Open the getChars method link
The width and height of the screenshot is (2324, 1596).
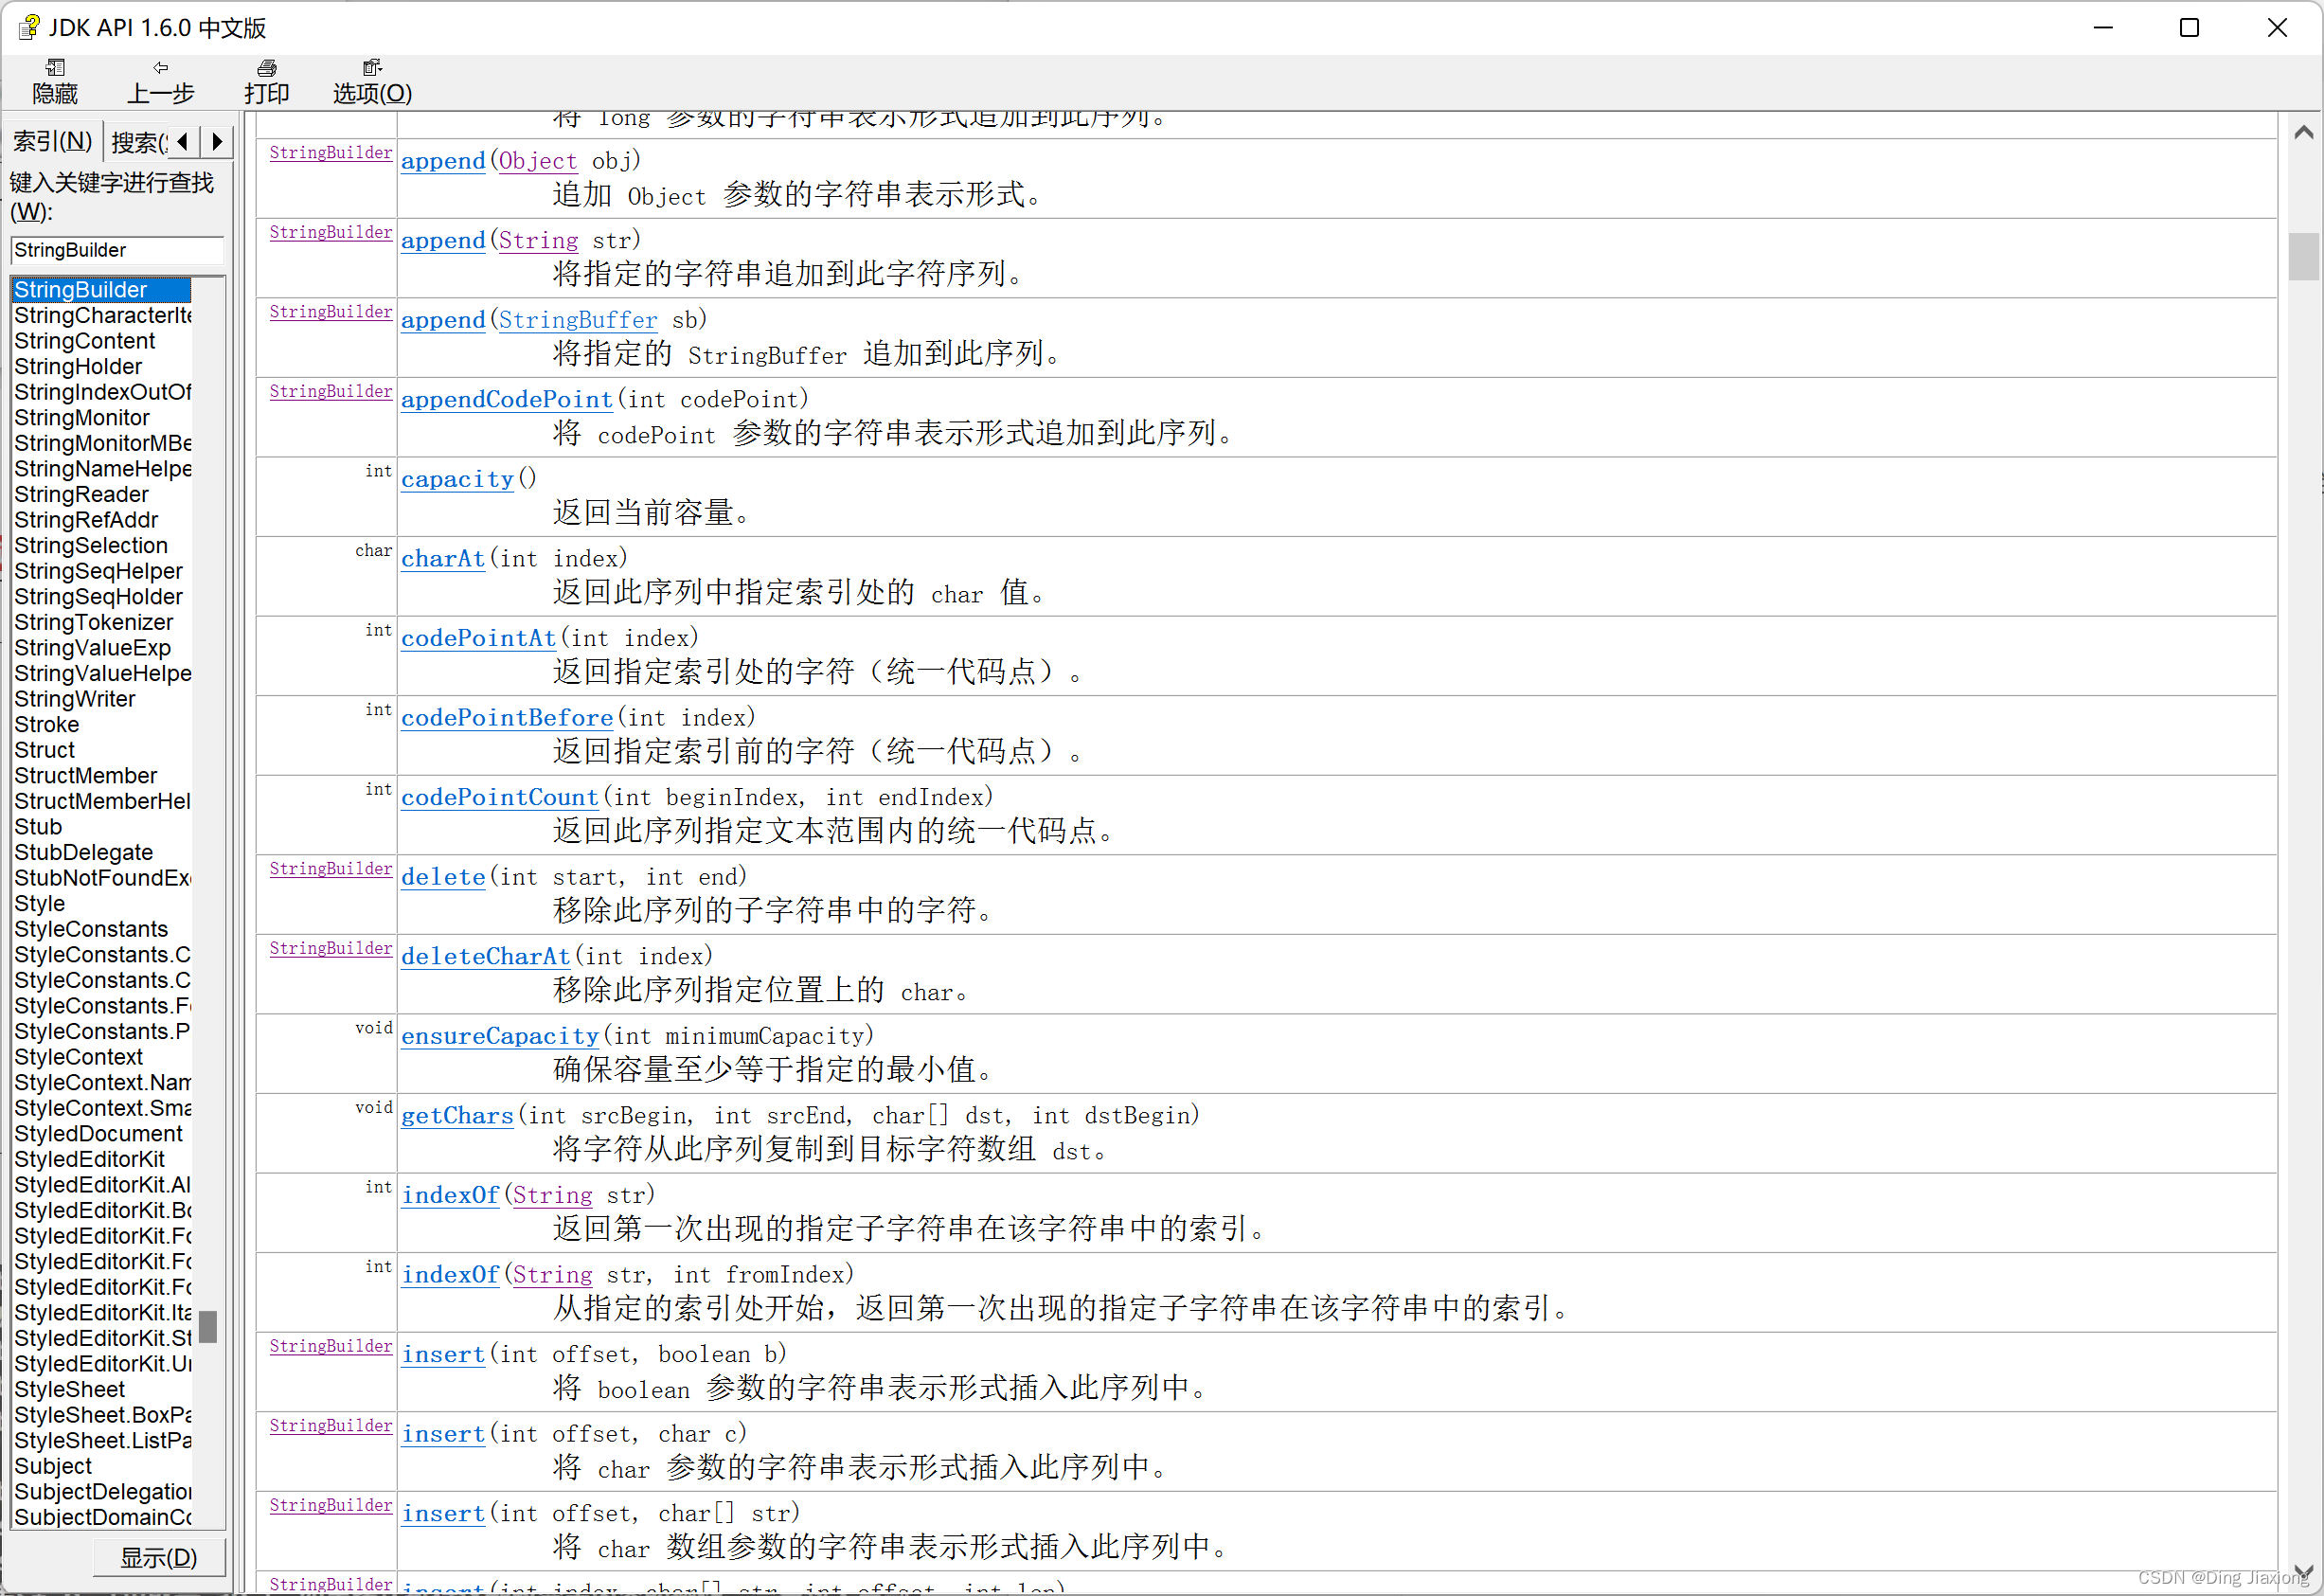(x=457, y=1116)
